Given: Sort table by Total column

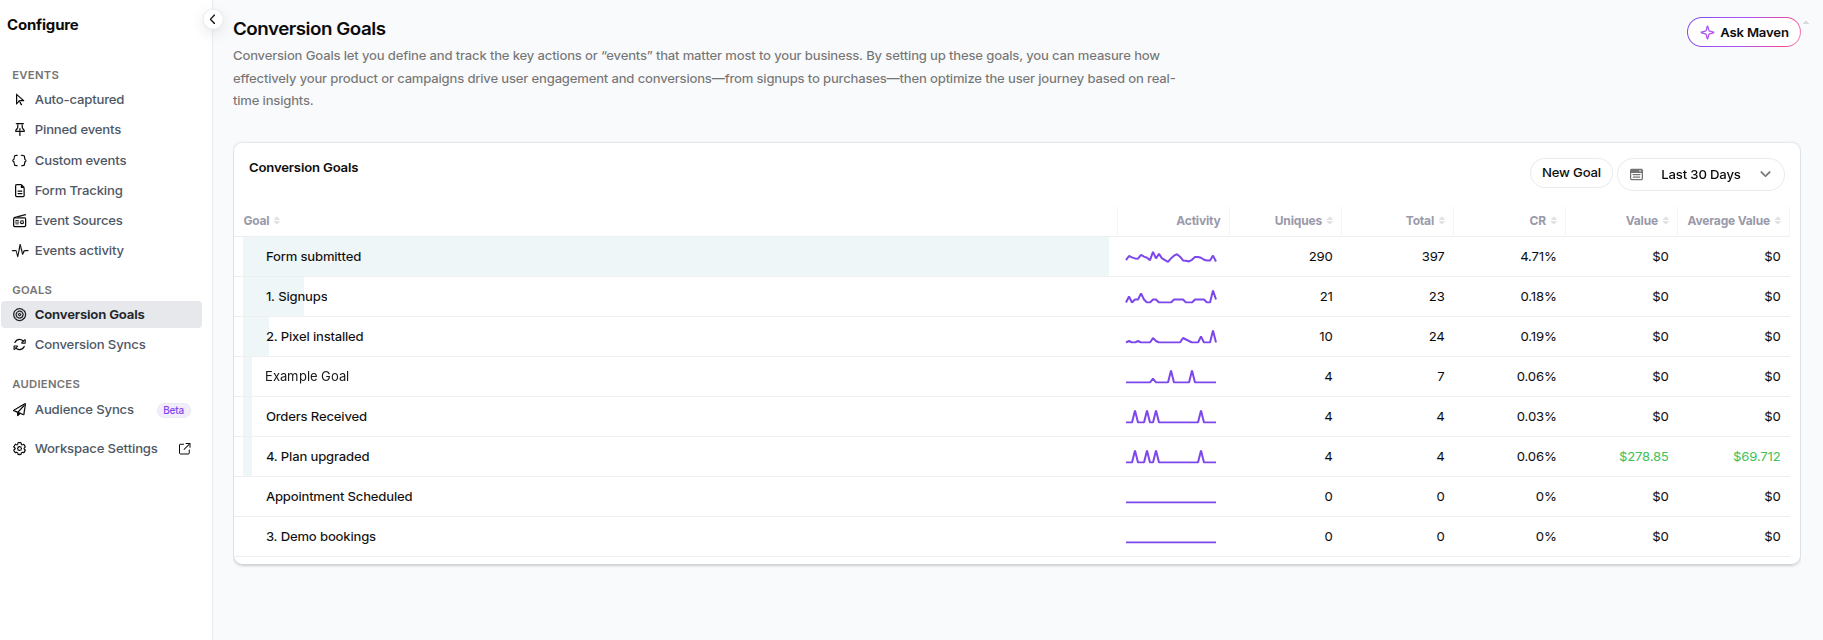Looking at the screenshot, I should click(1425, 221).
